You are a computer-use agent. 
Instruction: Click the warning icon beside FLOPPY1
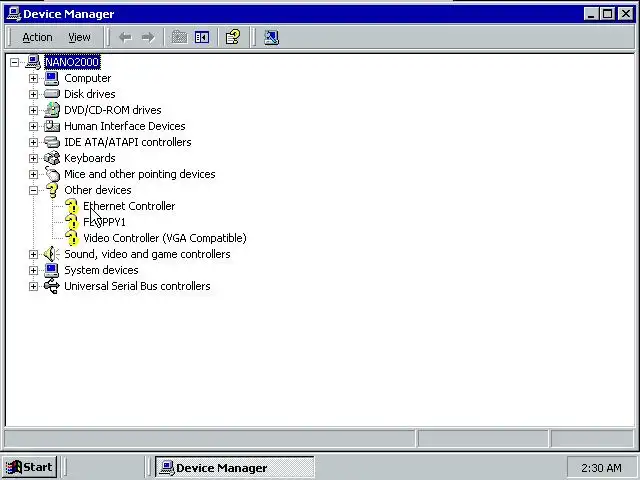[71, 222]
